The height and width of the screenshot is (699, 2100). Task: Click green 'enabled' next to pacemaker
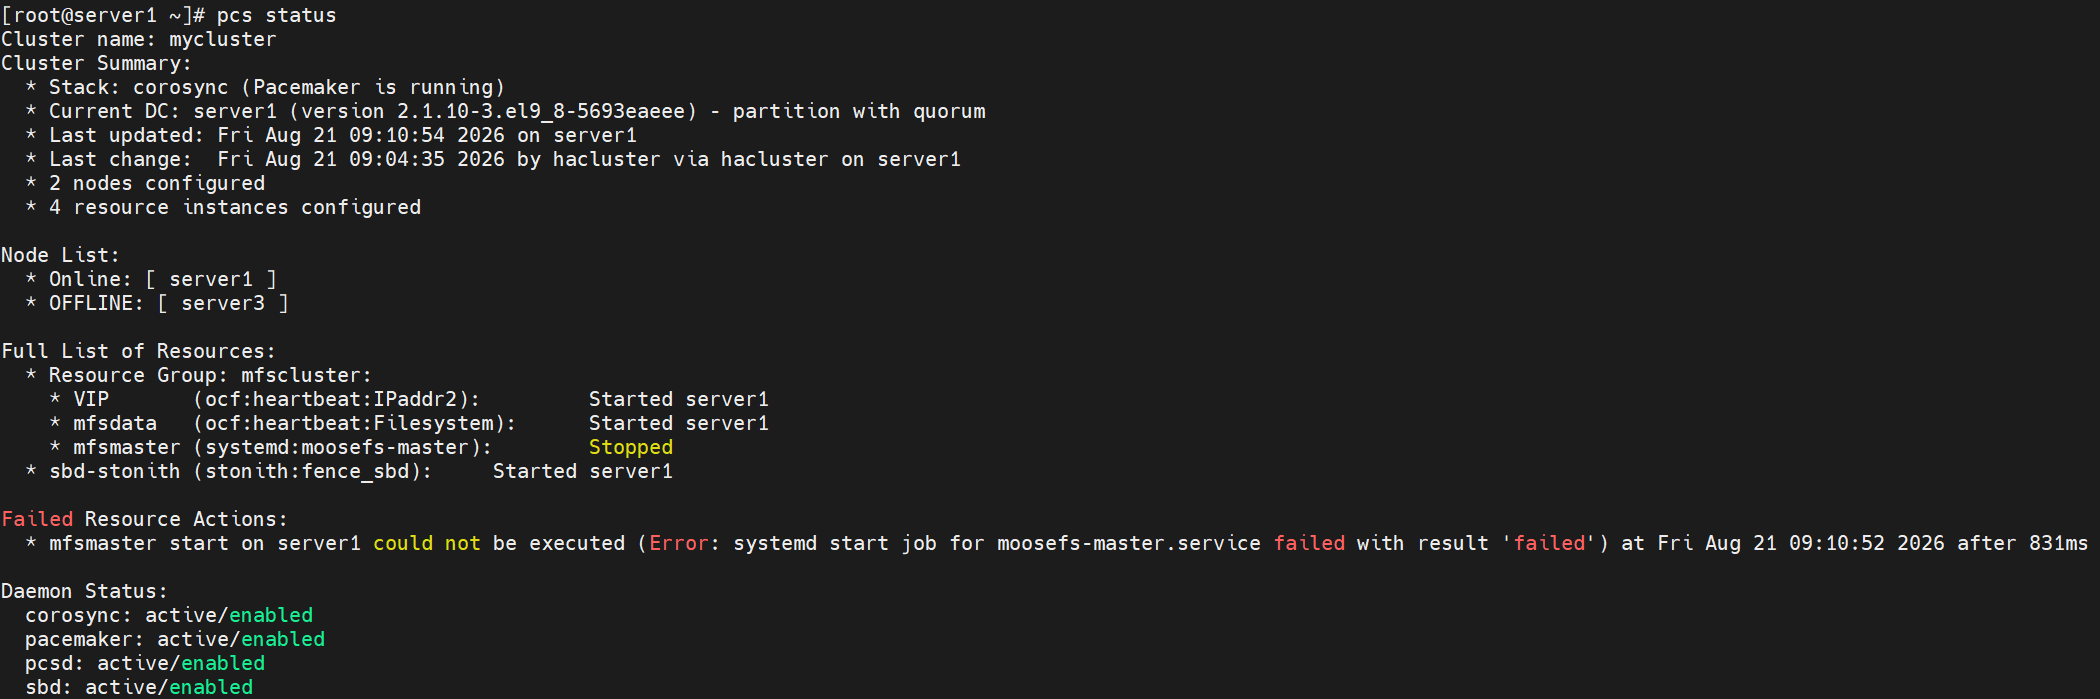(283, 640)
